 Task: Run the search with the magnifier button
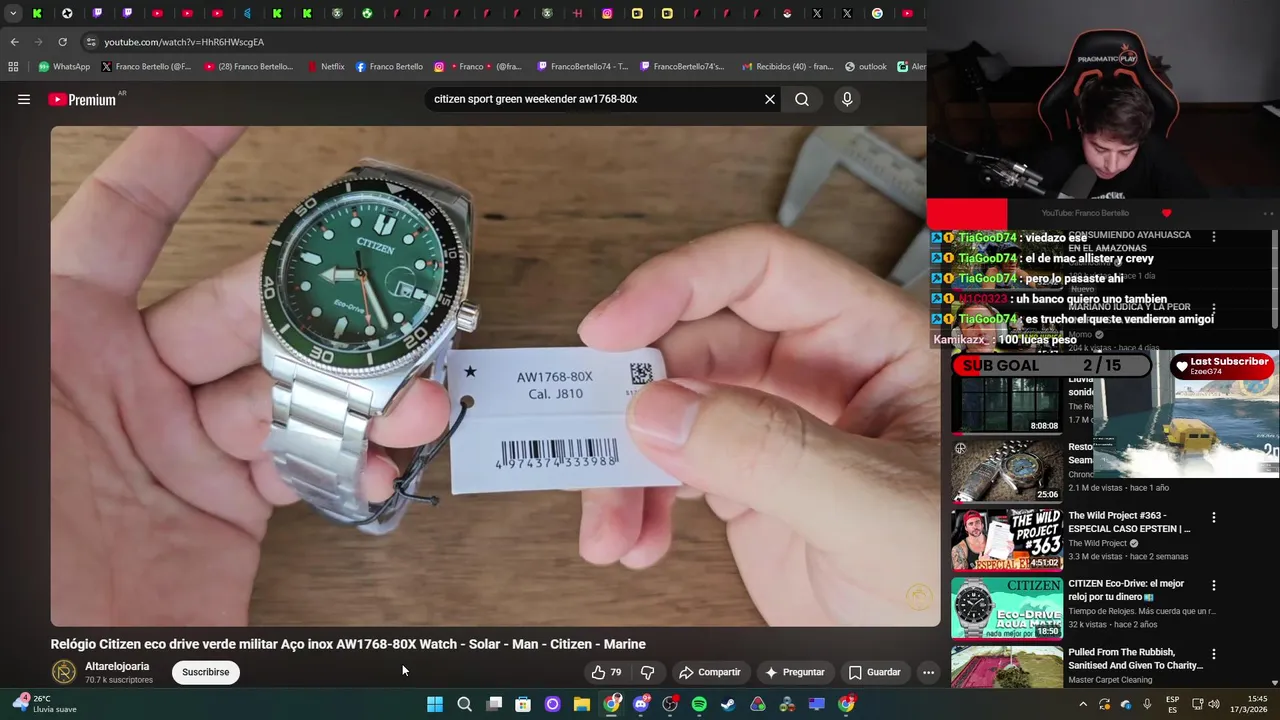tap(802, 99)
